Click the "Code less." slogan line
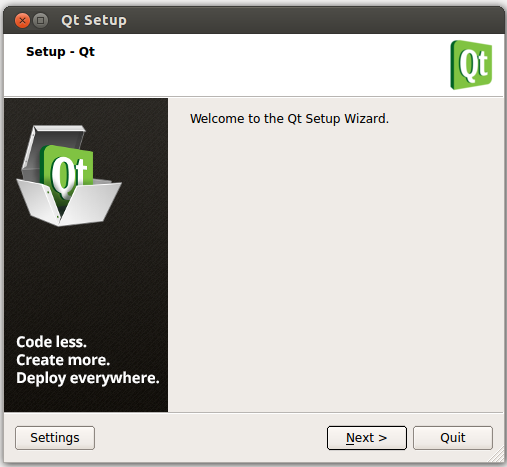Viewport: 507px width, 467px height. [x=51, y=342]
